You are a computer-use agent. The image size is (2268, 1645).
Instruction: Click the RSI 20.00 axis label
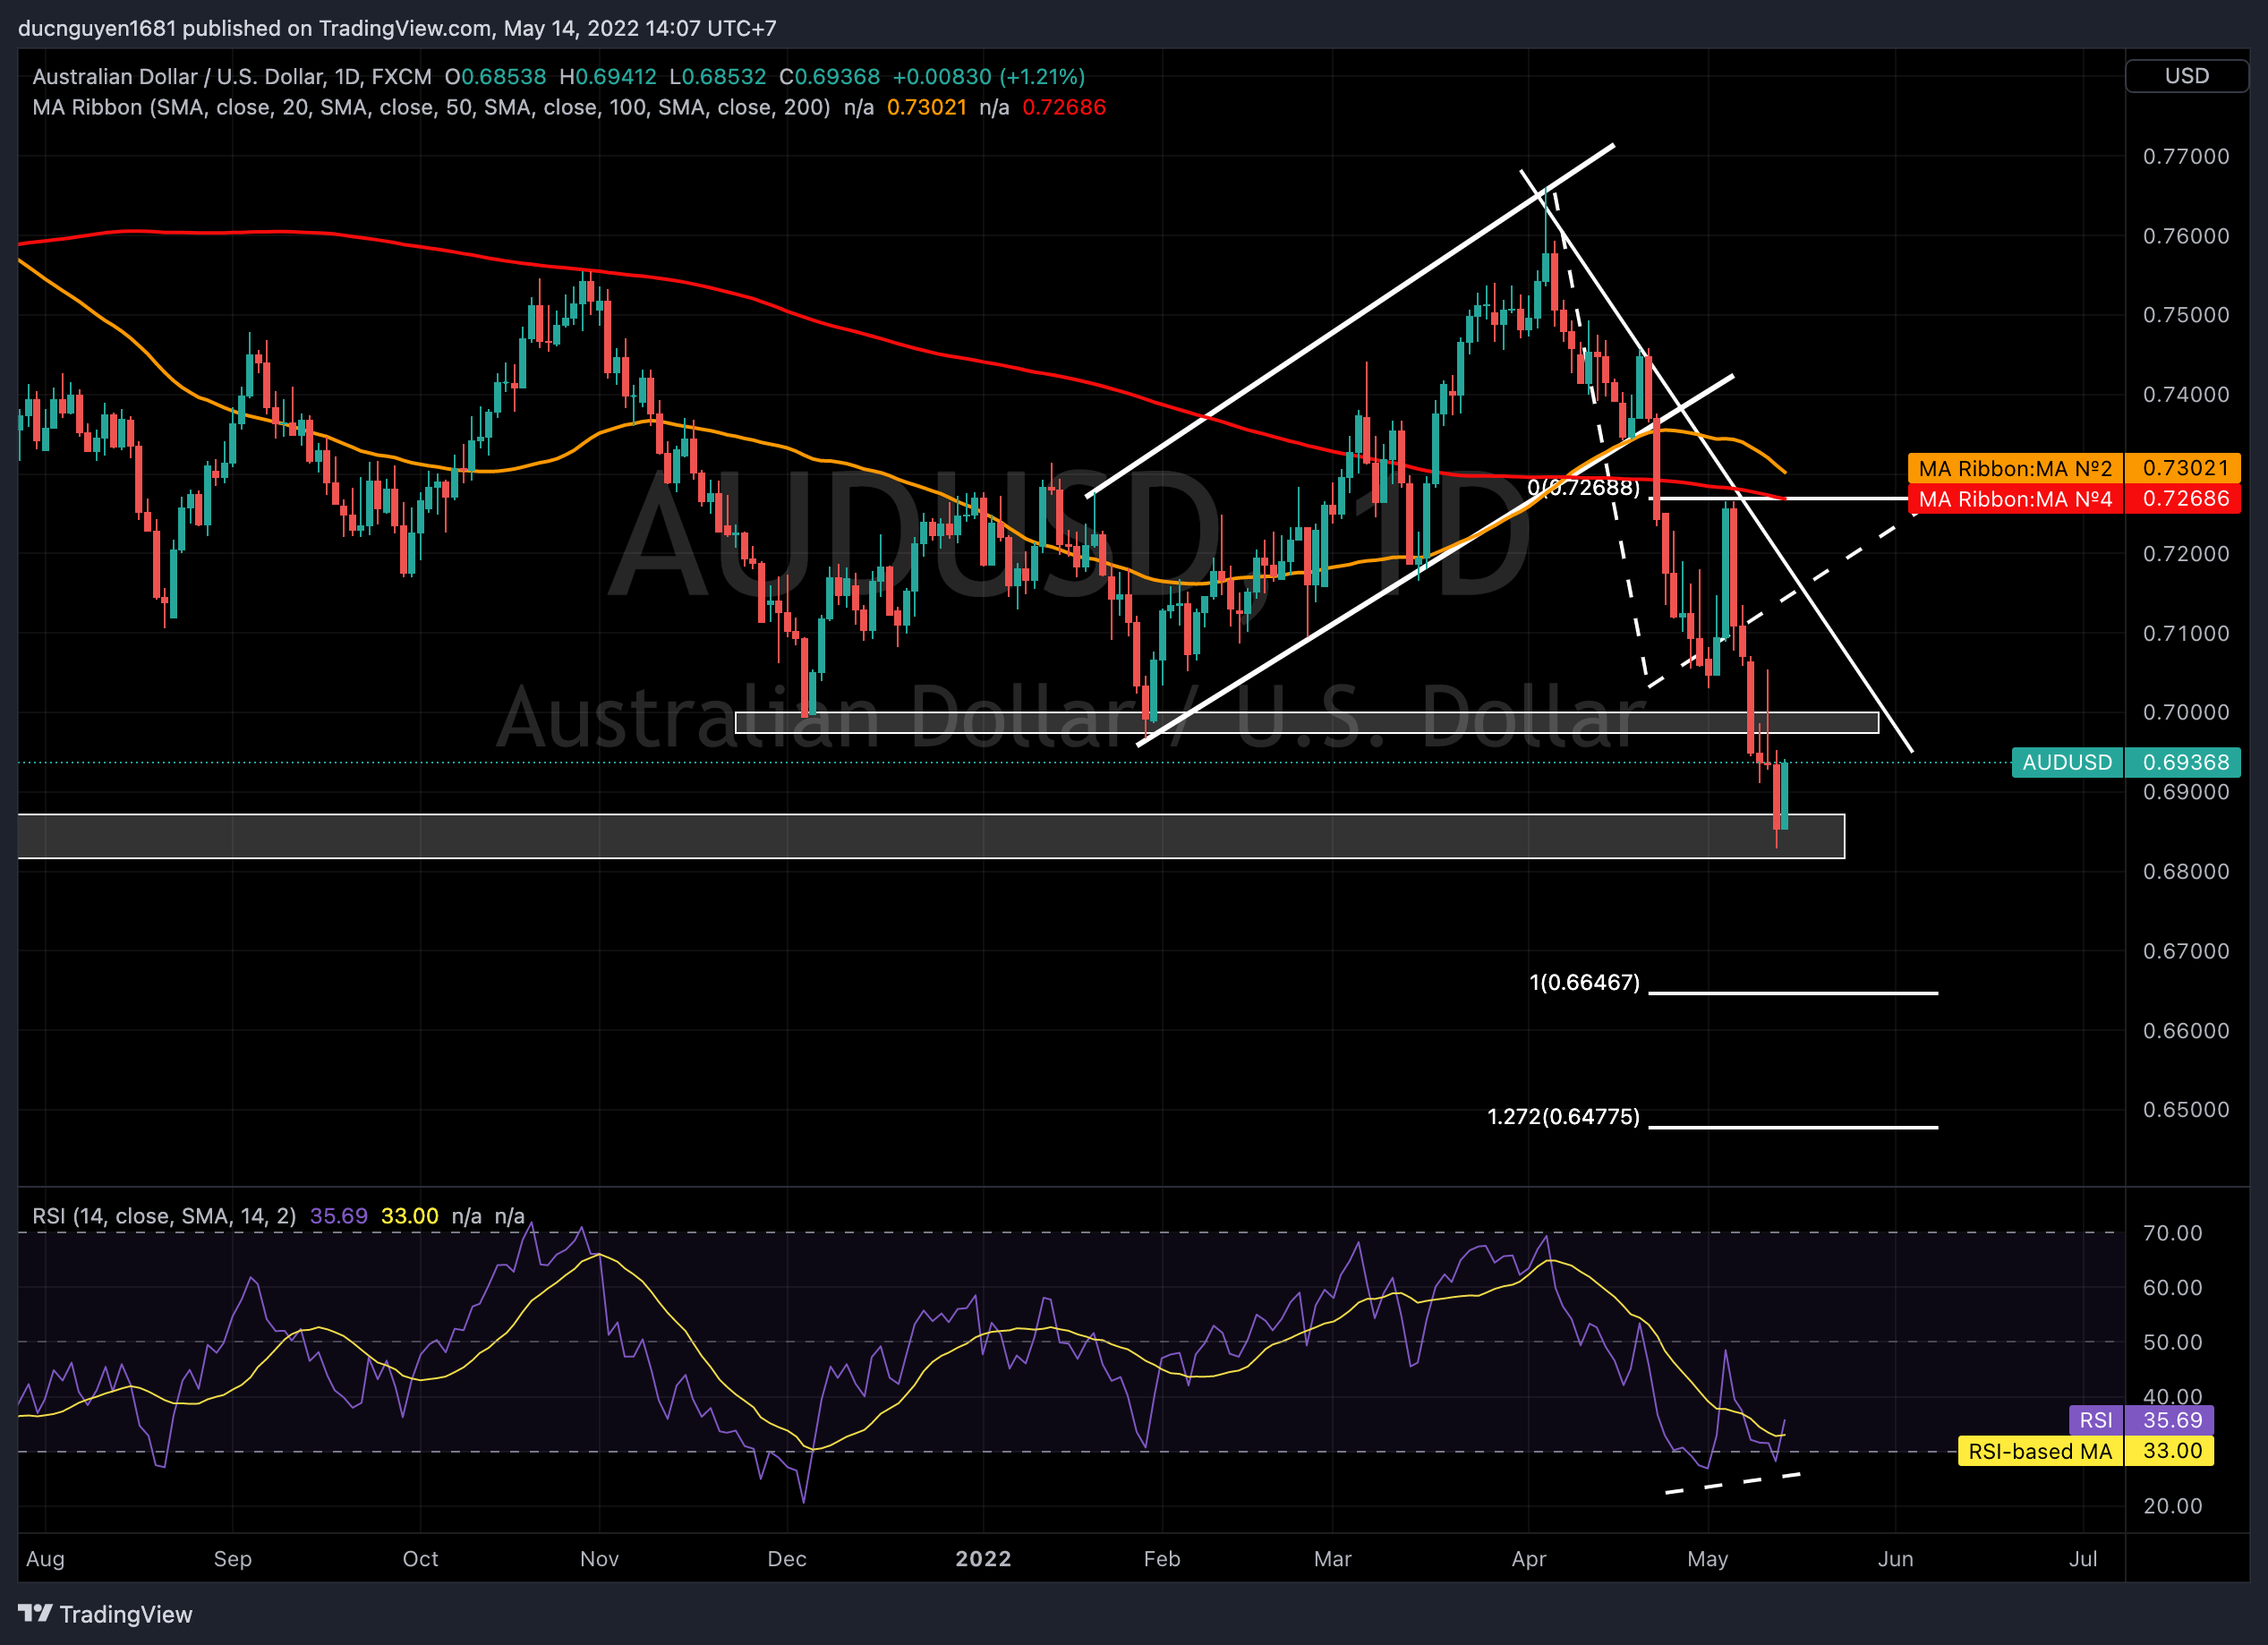pyautogui.click(x=2172, y=1506)
